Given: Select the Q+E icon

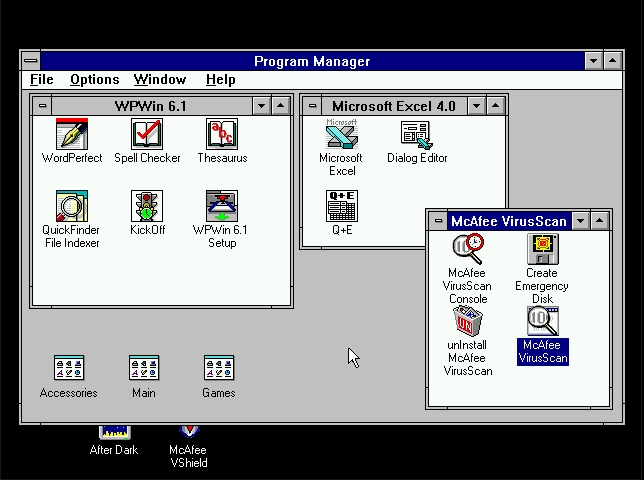Looking at the screenshot, I should (342, 206).
